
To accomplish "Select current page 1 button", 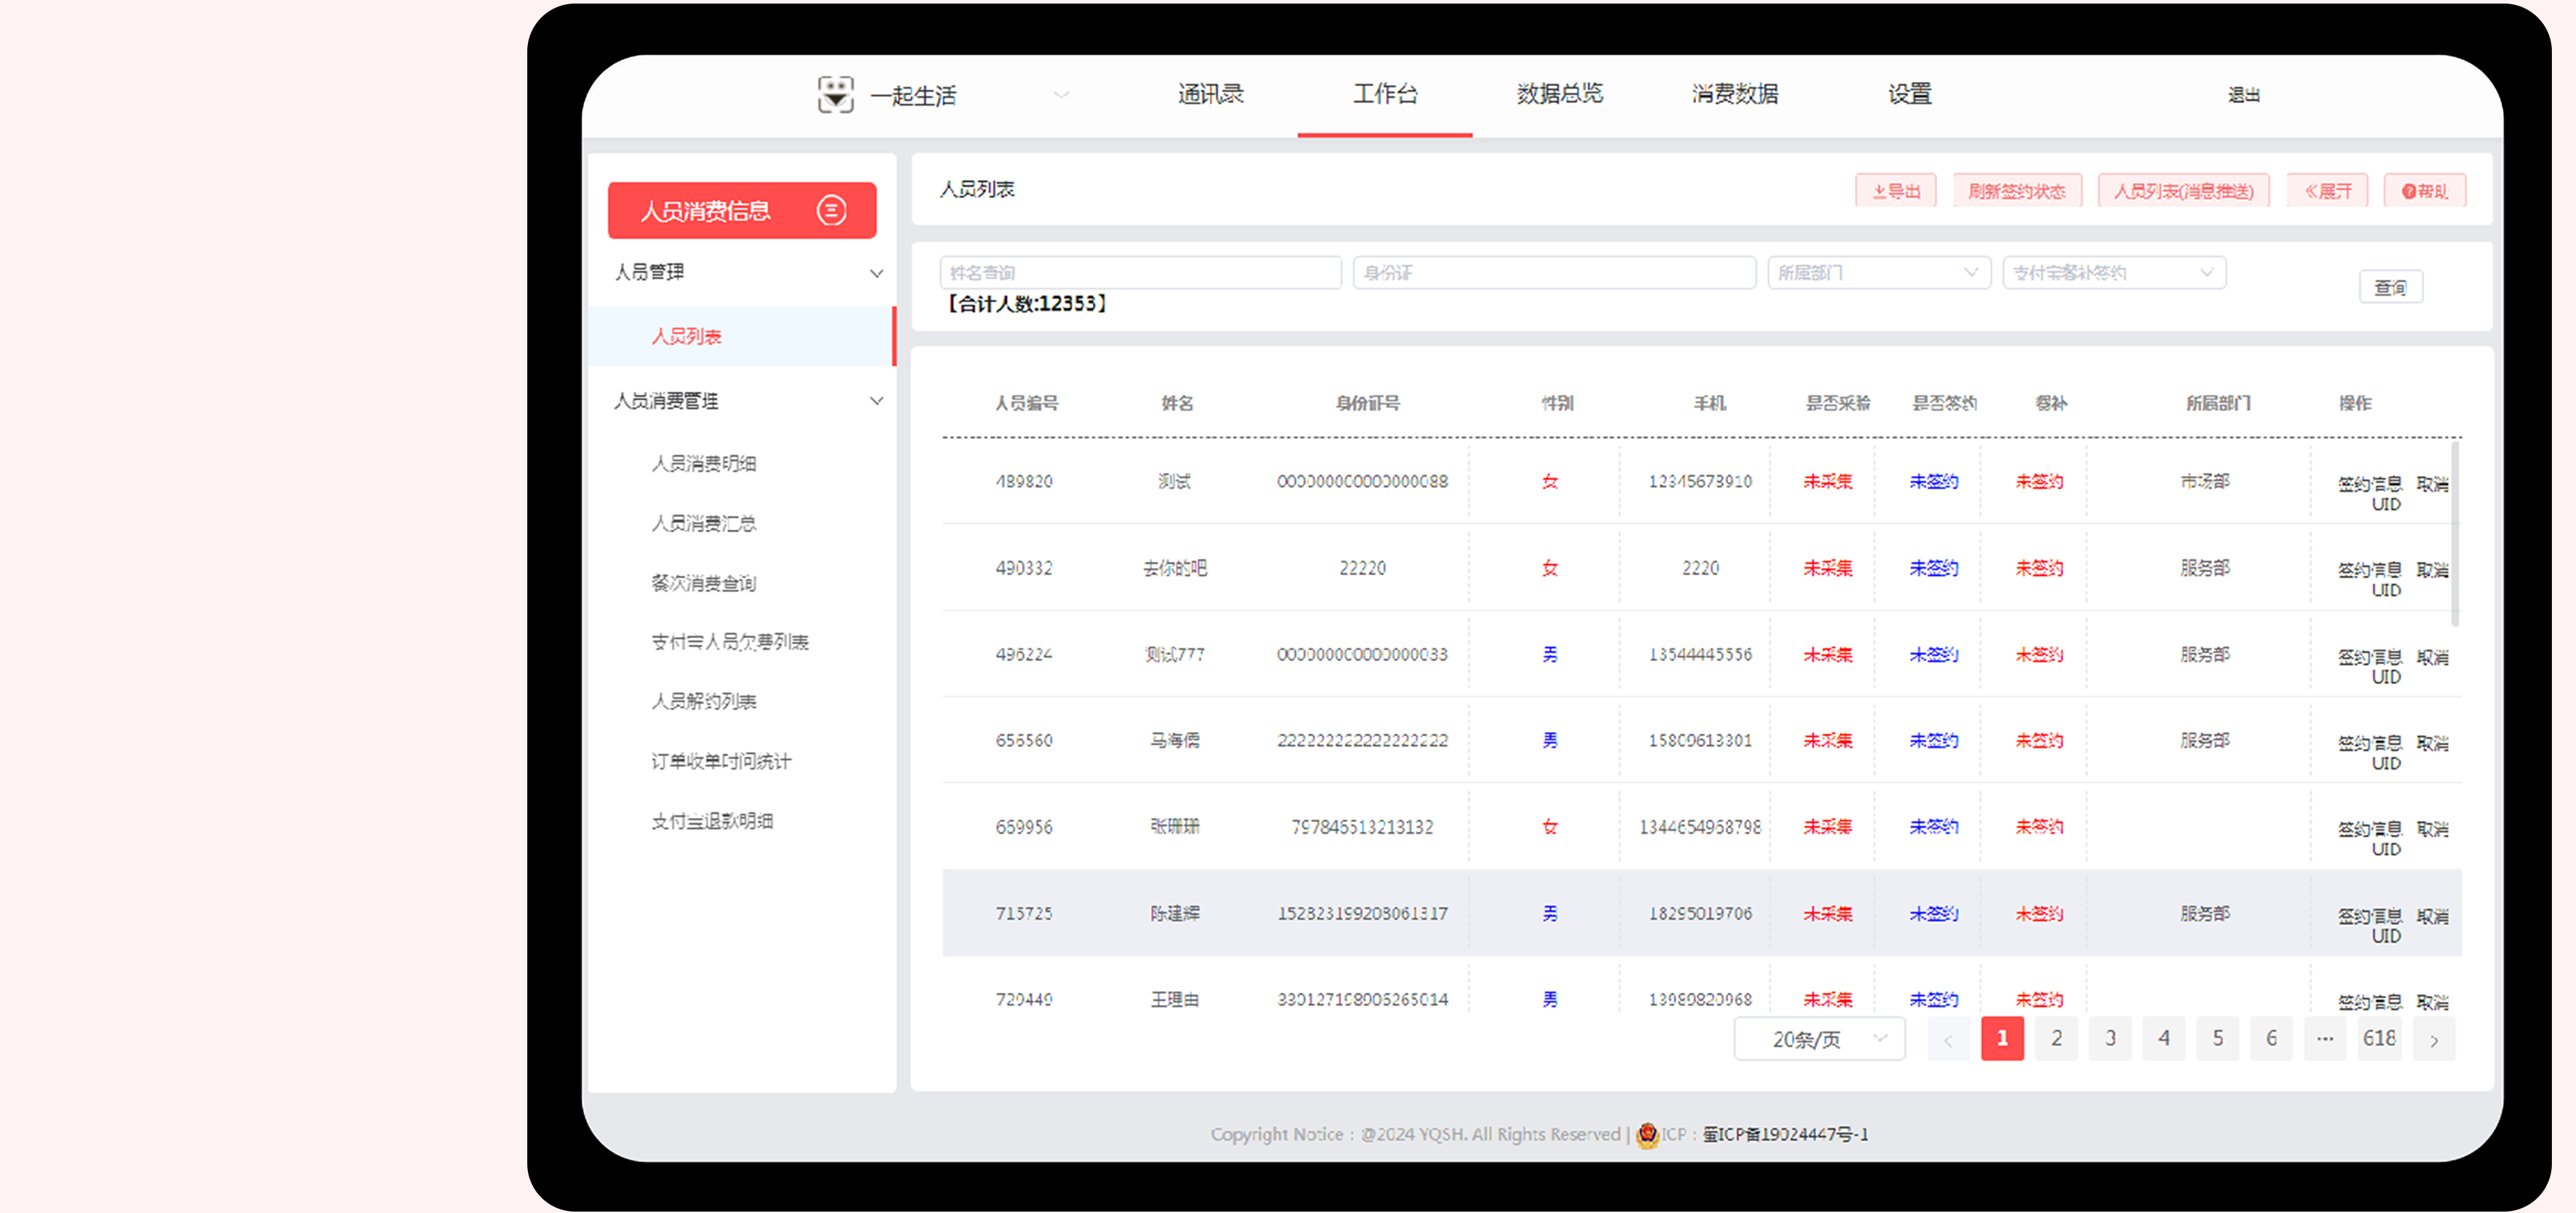I will 2002,1038.
